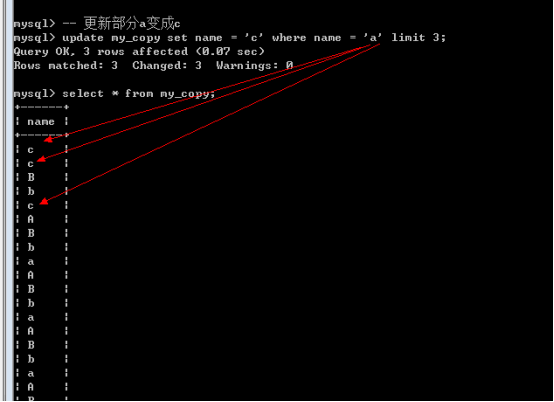Click the "Rows matched: 3" text
Screen dimensions: 554x402
tap(65, 65)
